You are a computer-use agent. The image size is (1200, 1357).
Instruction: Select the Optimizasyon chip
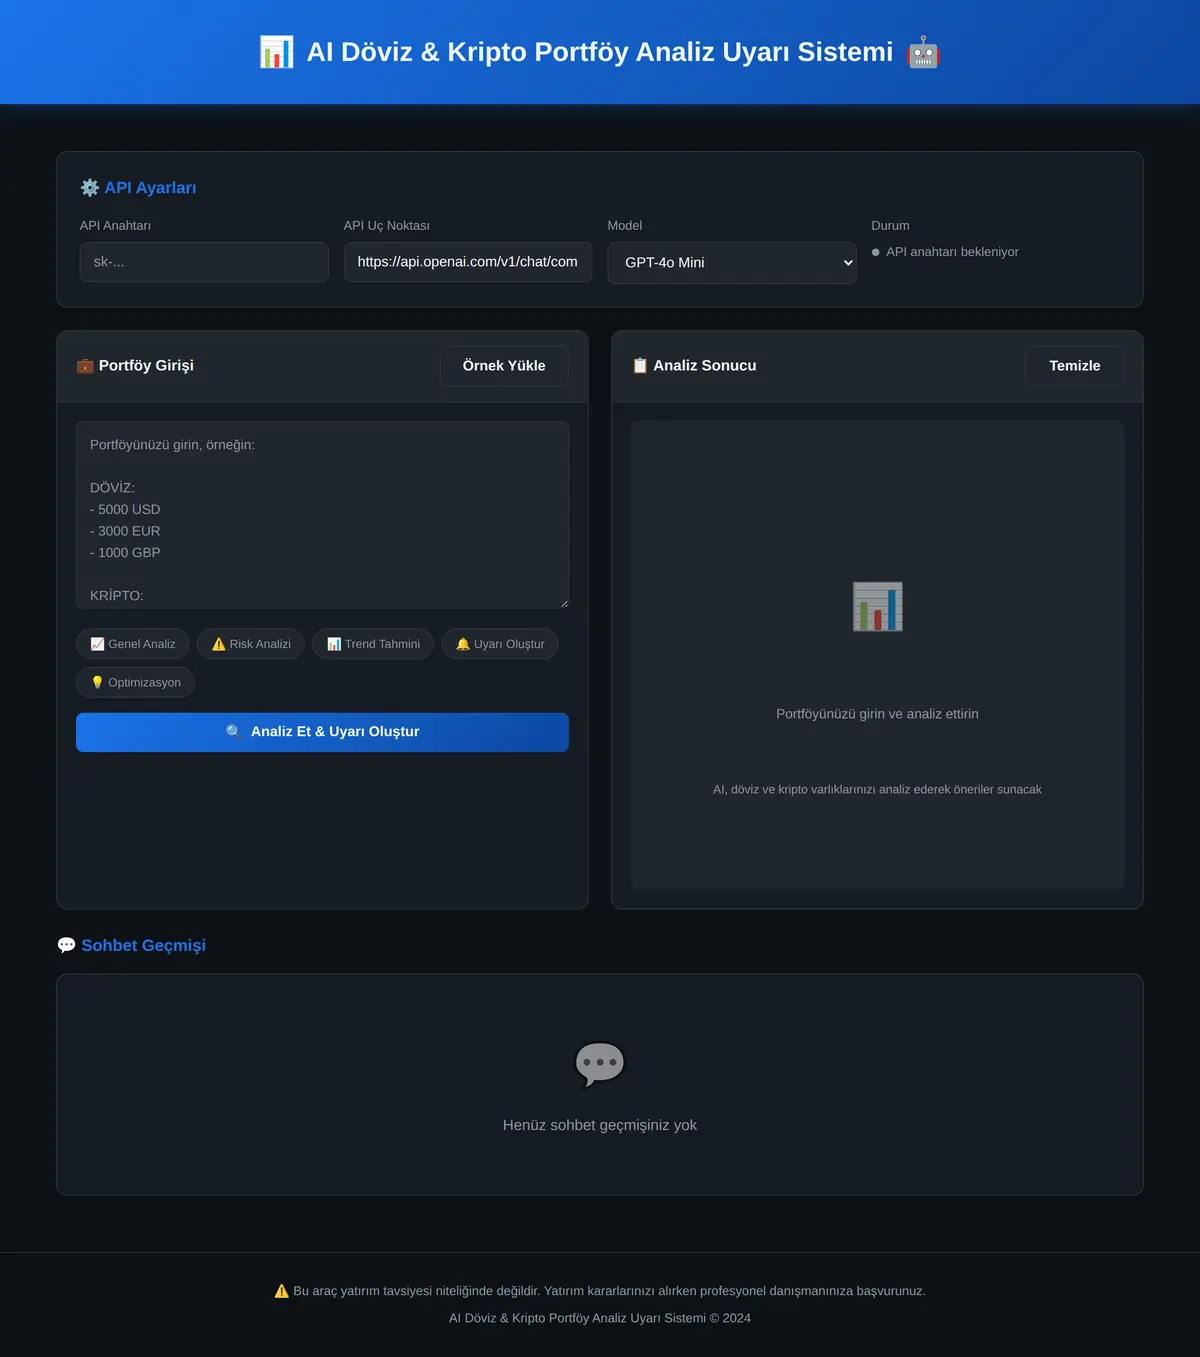pos(136,683)
